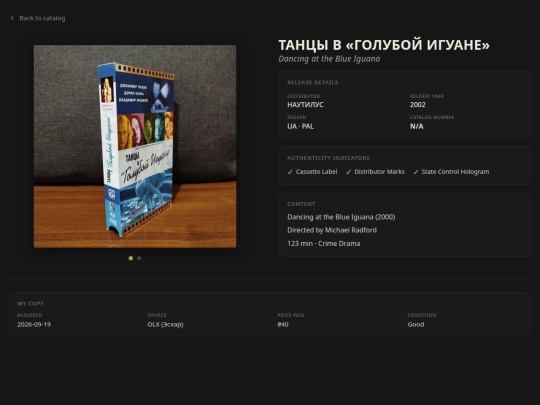
Task: Click the AUTHENTICITY INDICATORS section heading
Action: pos(329,158)
